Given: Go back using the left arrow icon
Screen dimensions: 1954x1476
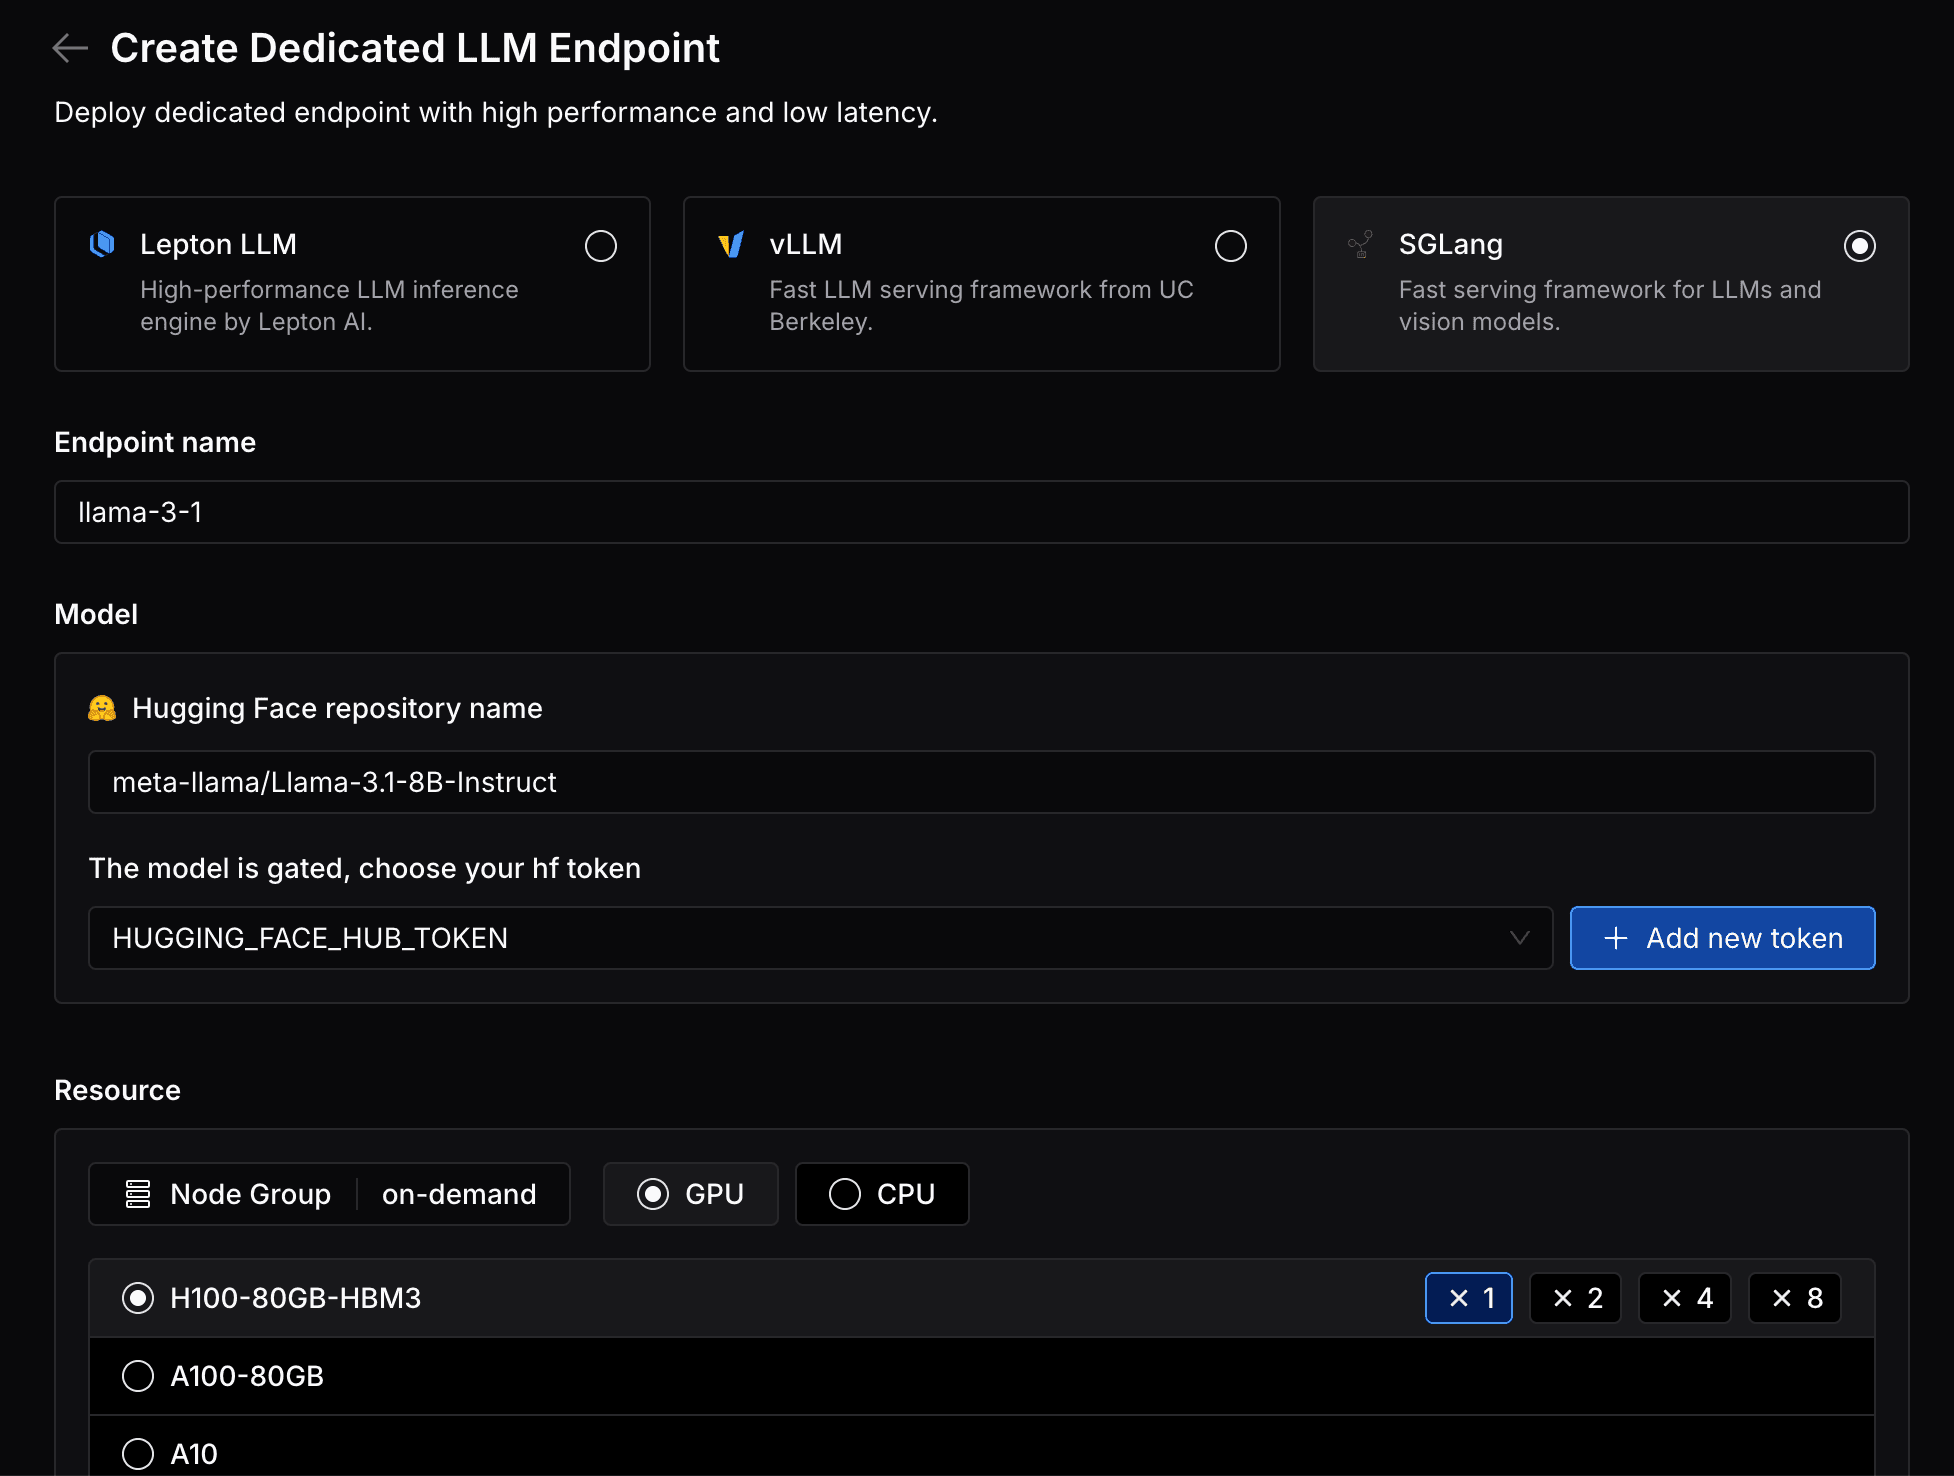Looking at the screenshot, I should click(70, 48).
